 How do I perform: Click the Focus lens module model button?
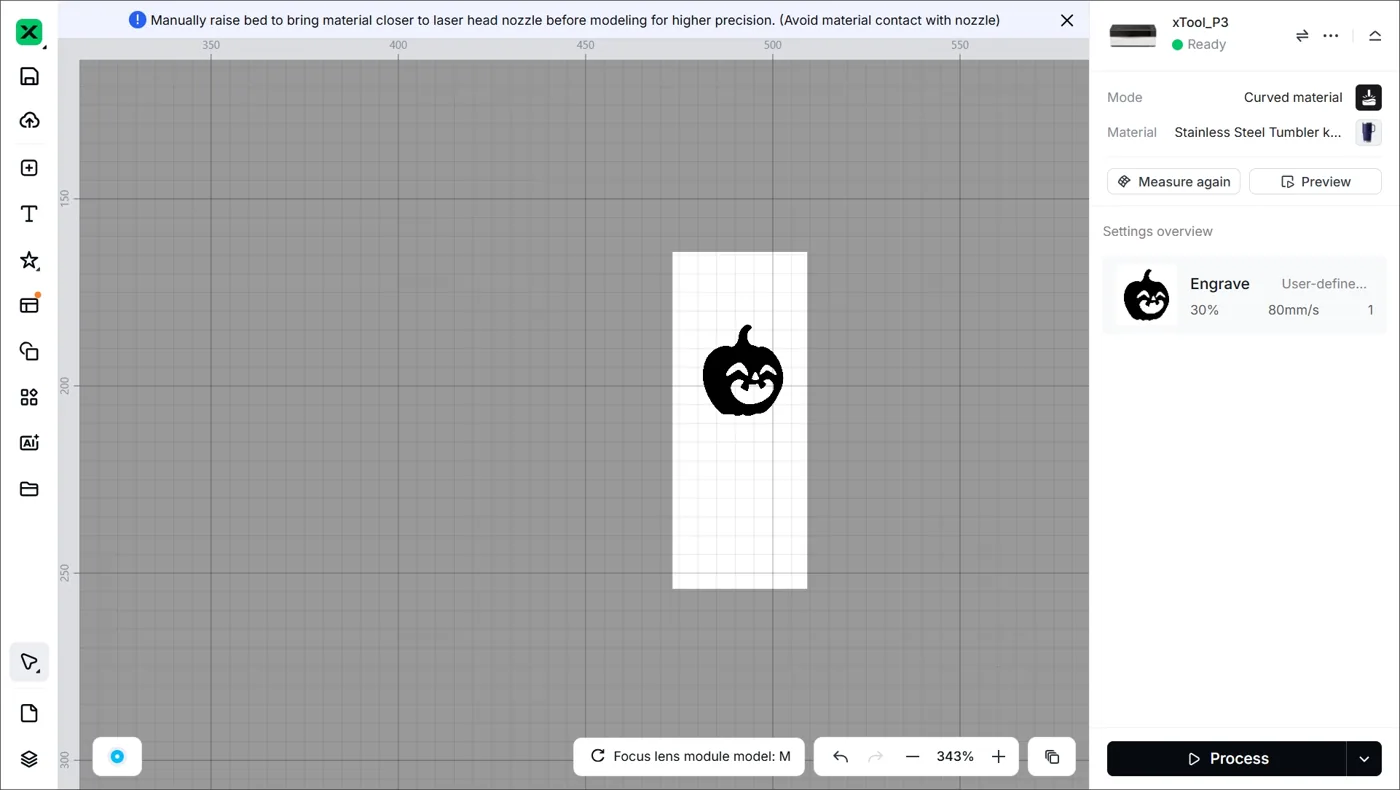(x=689, y=756)
